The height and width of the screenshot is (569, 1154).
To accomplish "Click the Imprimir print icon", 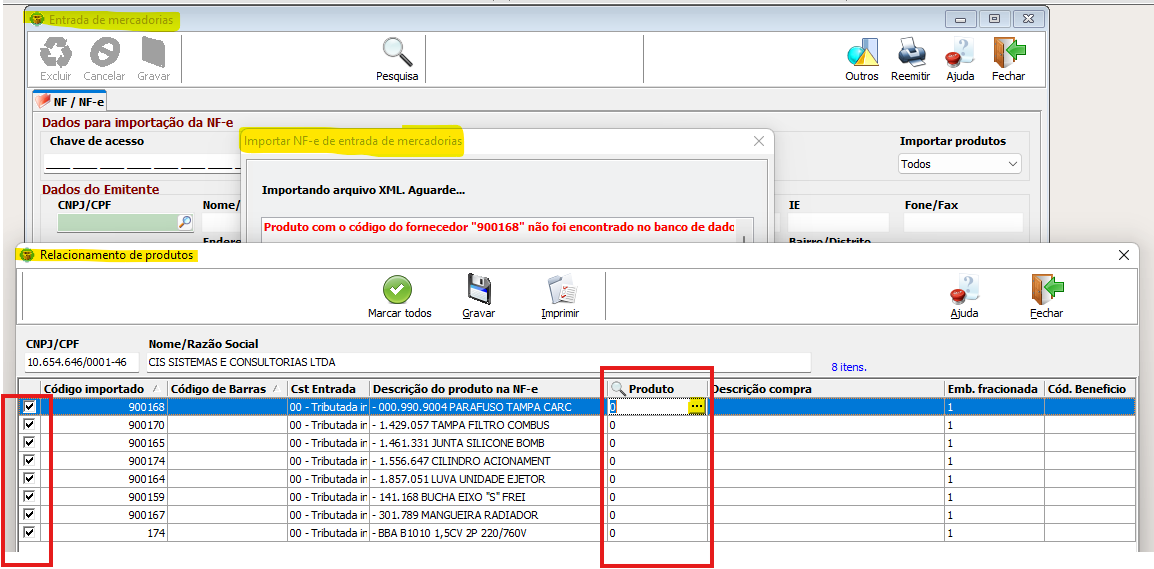I will point(559,290).
